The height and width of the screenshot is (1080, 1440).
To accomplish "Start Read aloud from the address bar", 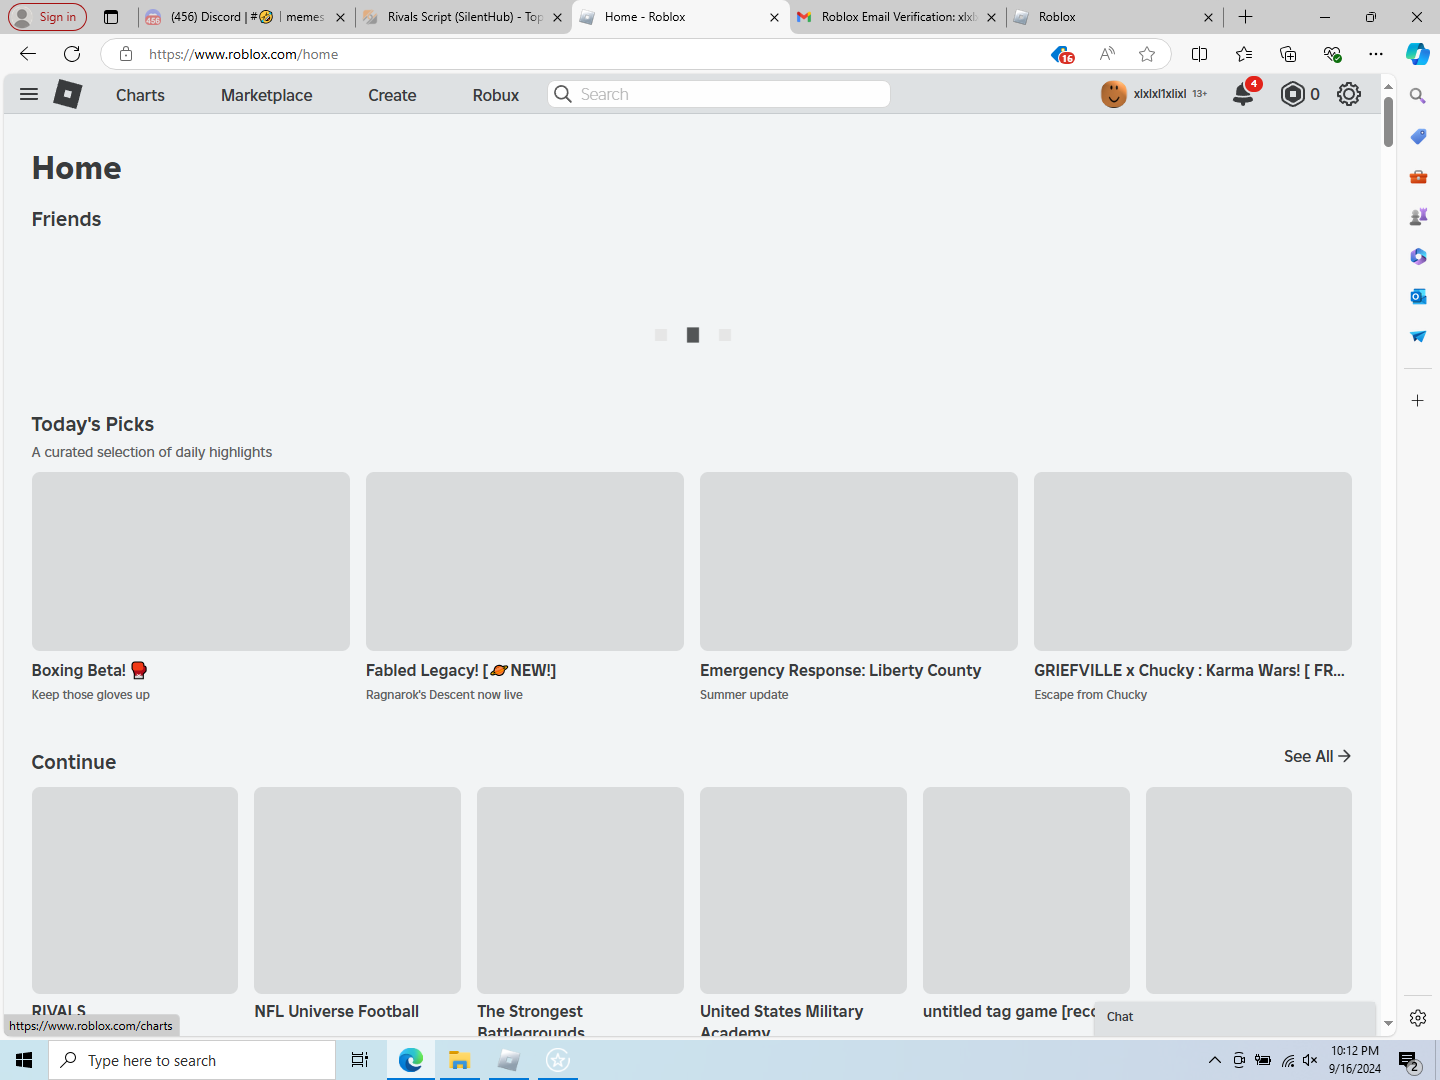I will coord(1107,54).
